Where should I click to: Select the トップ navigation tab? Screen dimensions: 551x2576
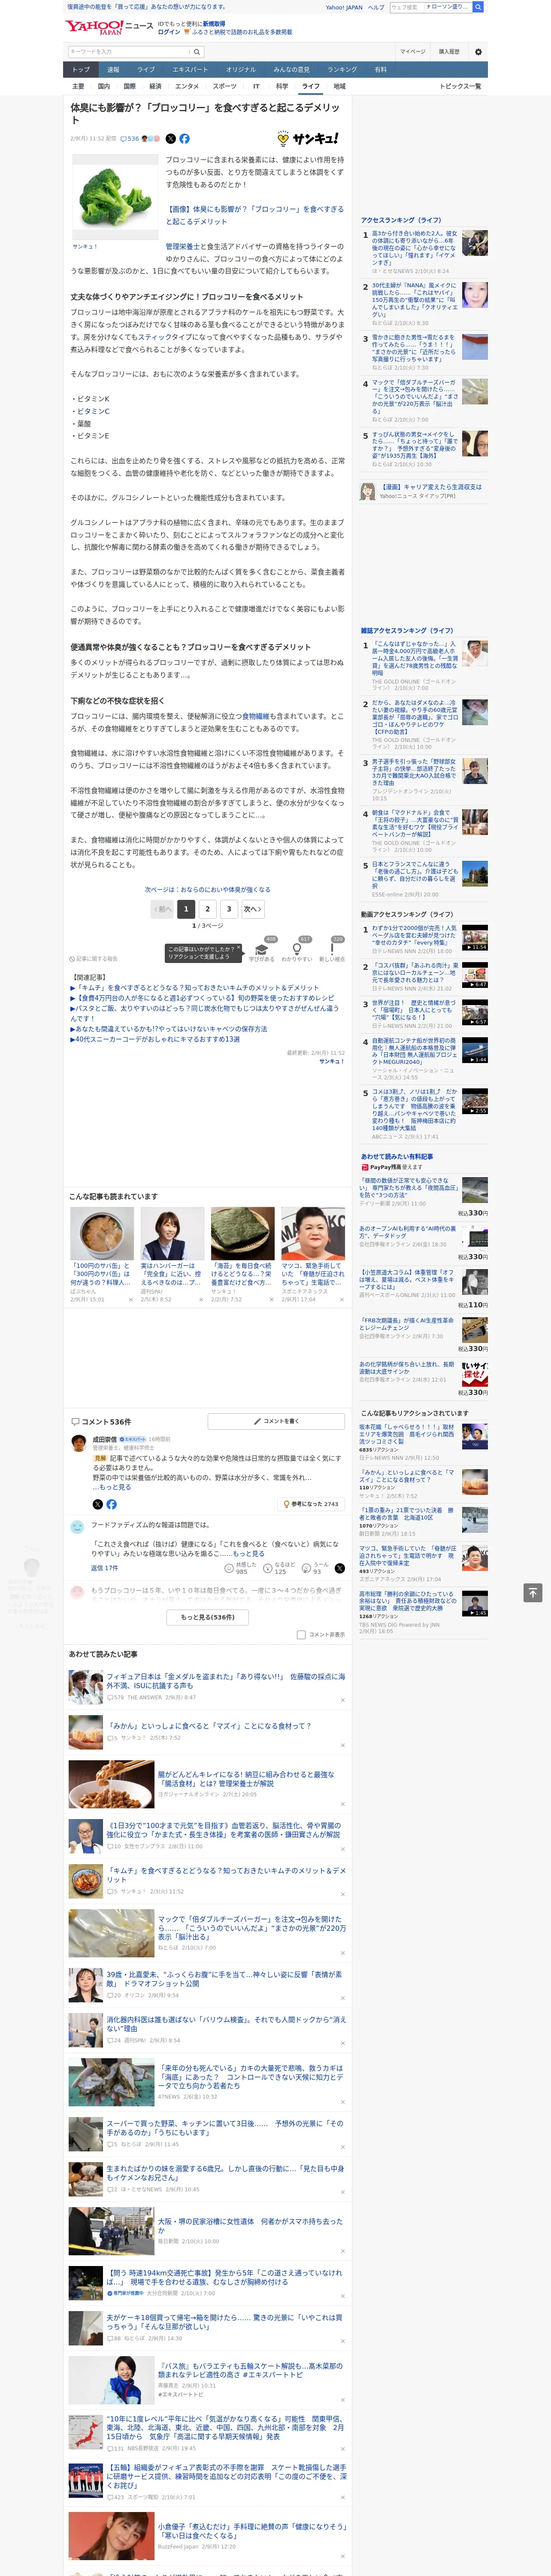coord(81,70)
